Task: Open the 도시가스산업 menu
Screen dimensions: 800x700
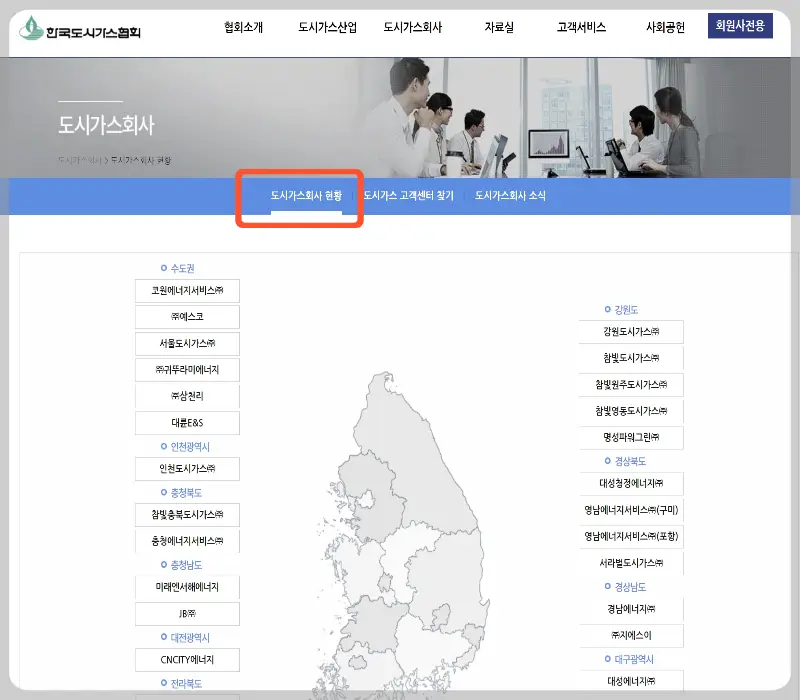Action: click(x=328, y=27)
